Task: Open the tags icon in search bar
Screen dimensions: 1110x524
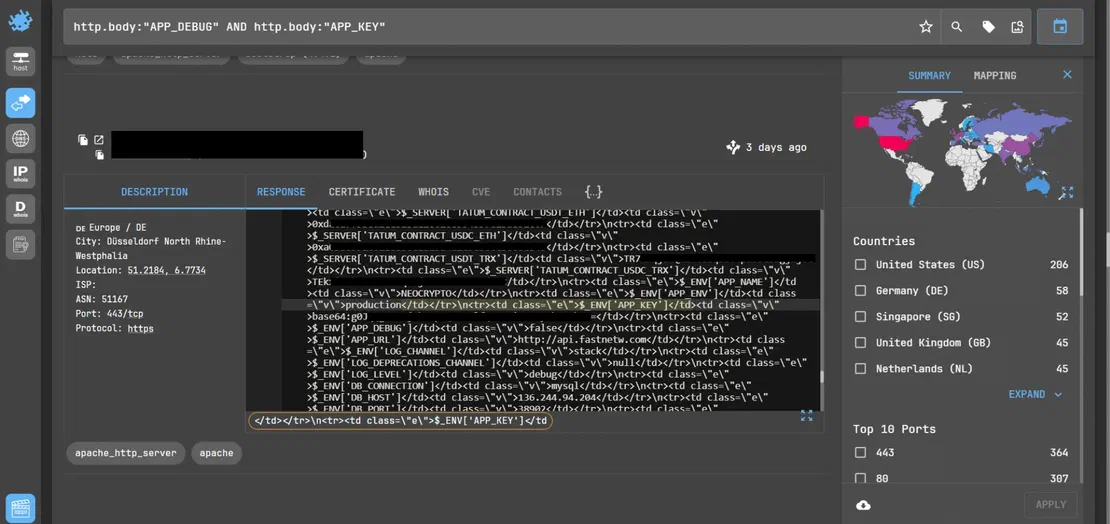Action: click(988, 27)
